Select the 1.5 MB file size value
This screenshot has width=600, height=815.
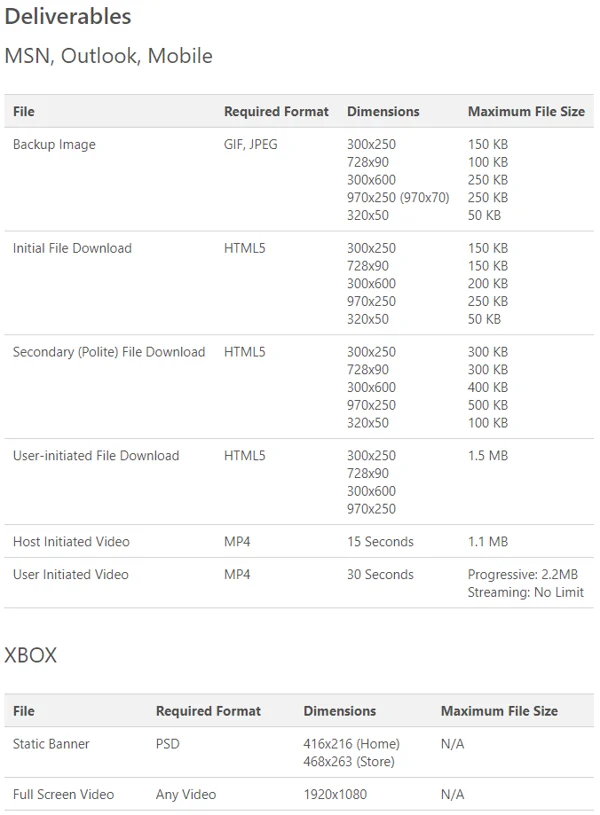click(x=488, y=456)
